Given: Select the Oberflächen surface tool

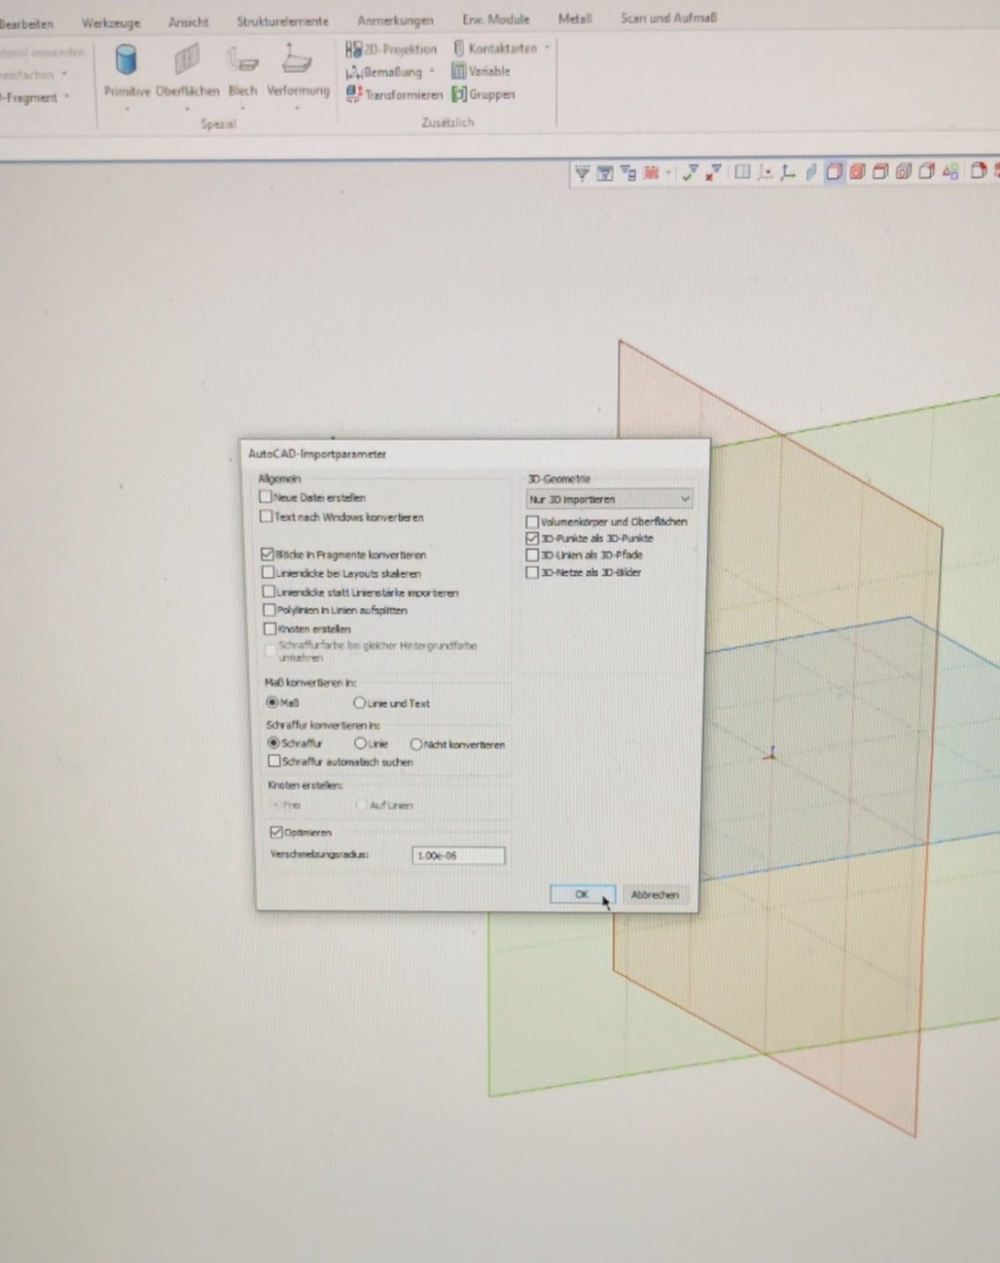Looking at the screenshot, I should pos(187,63).
